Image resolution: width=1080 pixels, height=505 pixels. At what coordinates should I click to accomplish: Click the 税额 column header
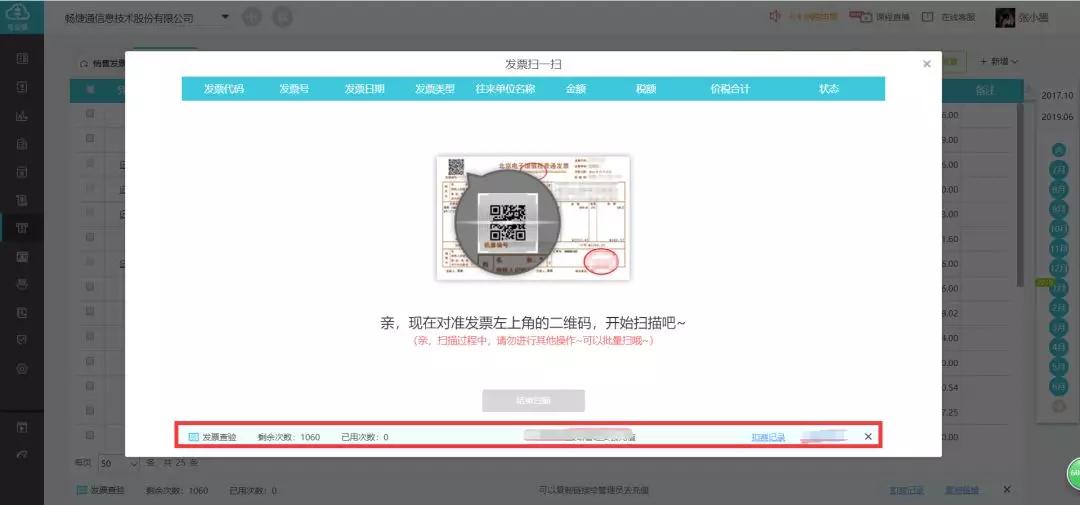click(x=646, y=89)
